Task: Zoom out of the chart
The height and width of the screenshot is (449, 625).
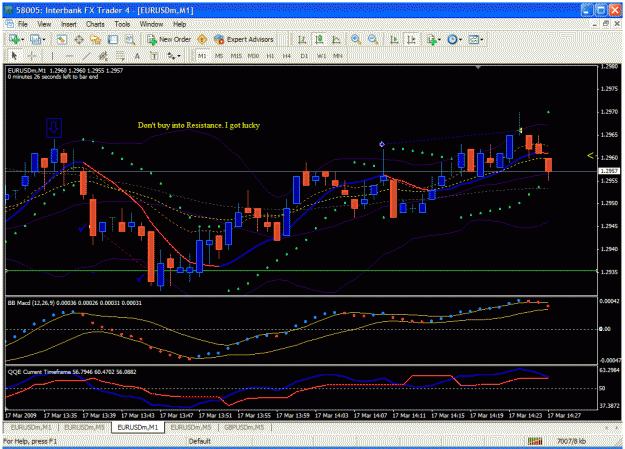Action: click(373, 39)
